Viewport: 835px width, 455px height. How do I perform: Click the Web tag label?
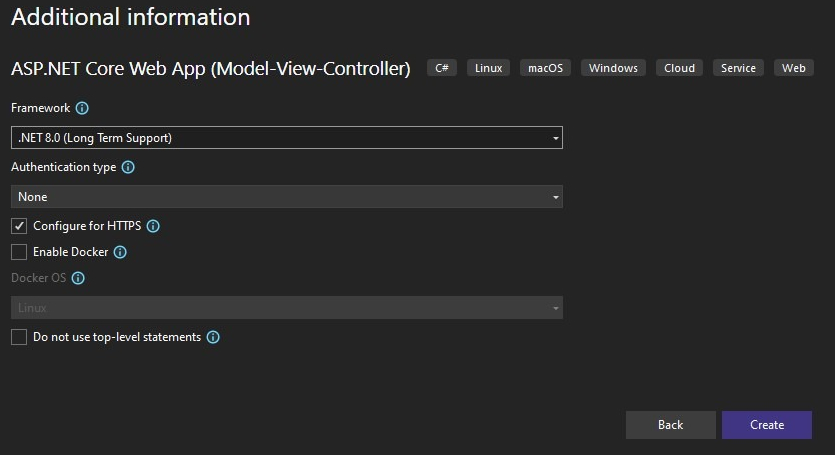click(x=794, y=68)
